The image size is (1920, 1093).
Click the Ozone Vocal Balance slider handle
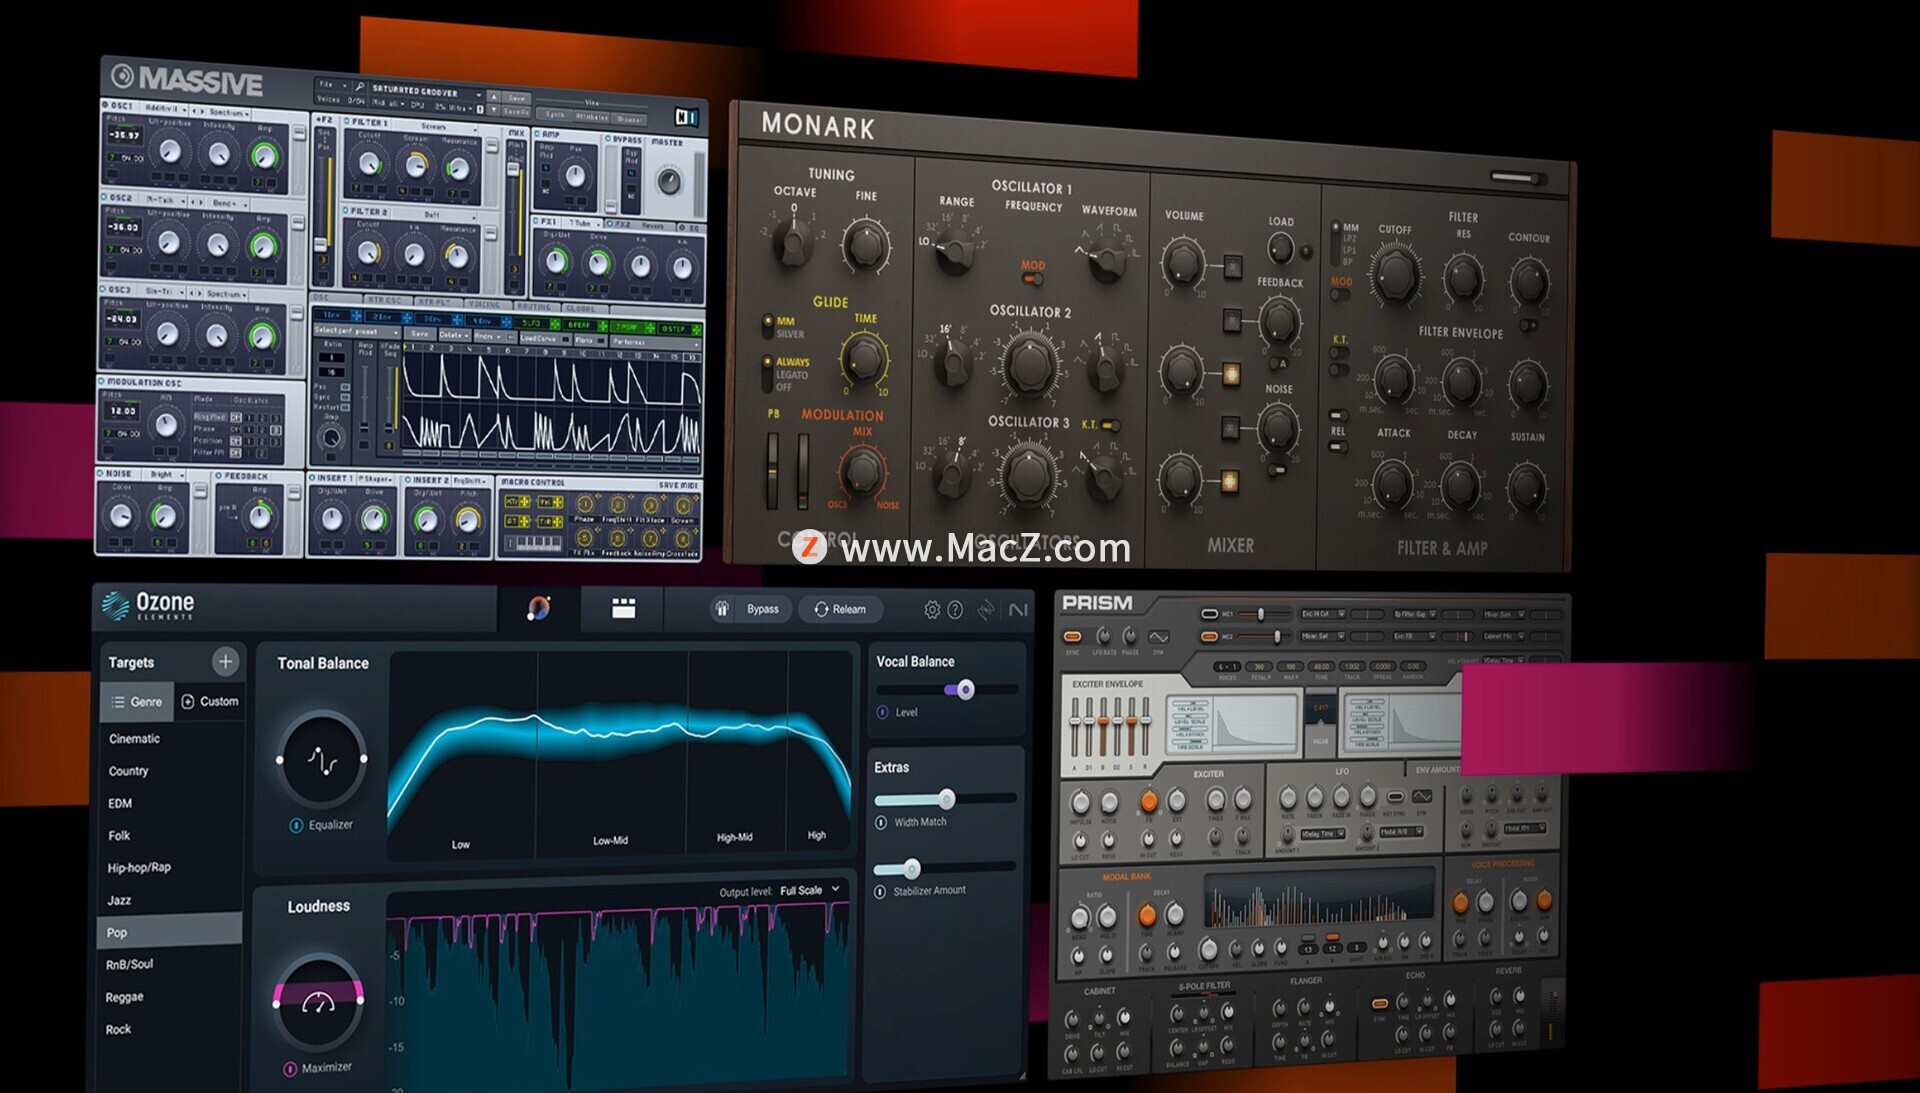coord(965,689)
